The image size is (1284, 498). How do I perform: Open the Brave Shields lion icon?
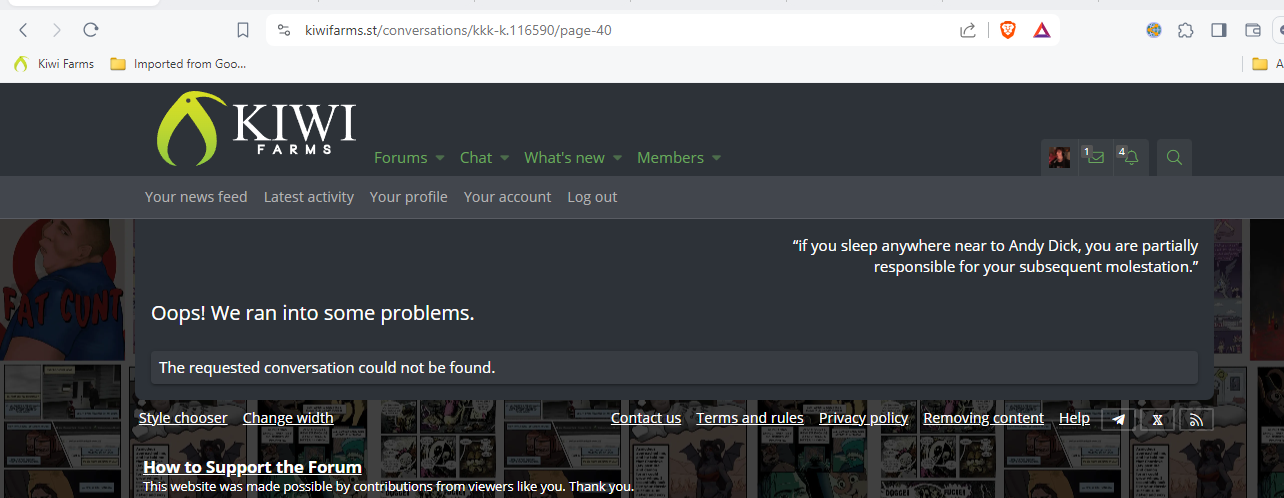1008,30
